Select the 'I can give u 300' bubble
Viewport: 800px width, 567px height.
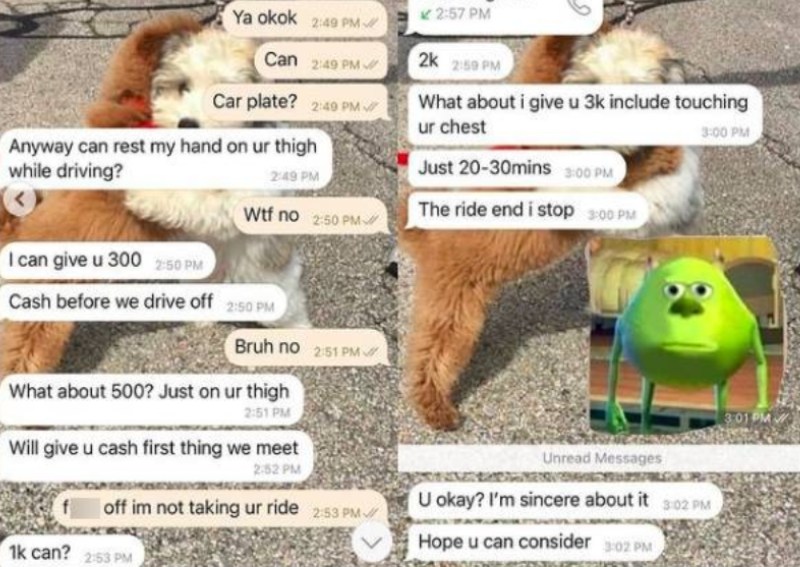(x=107, y=261)
